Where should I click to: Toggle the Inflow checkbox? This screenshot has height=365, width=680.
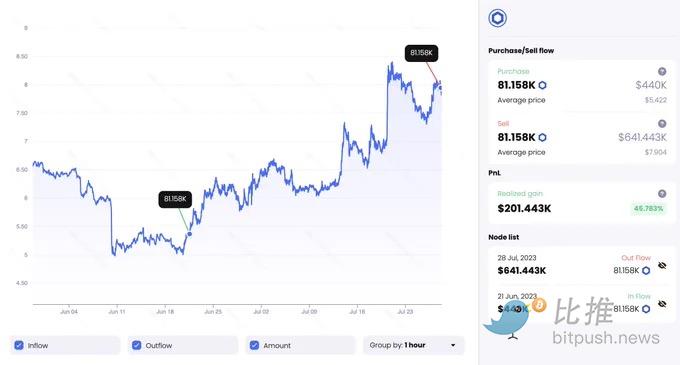pyautogui.click(x=19, y=345)
